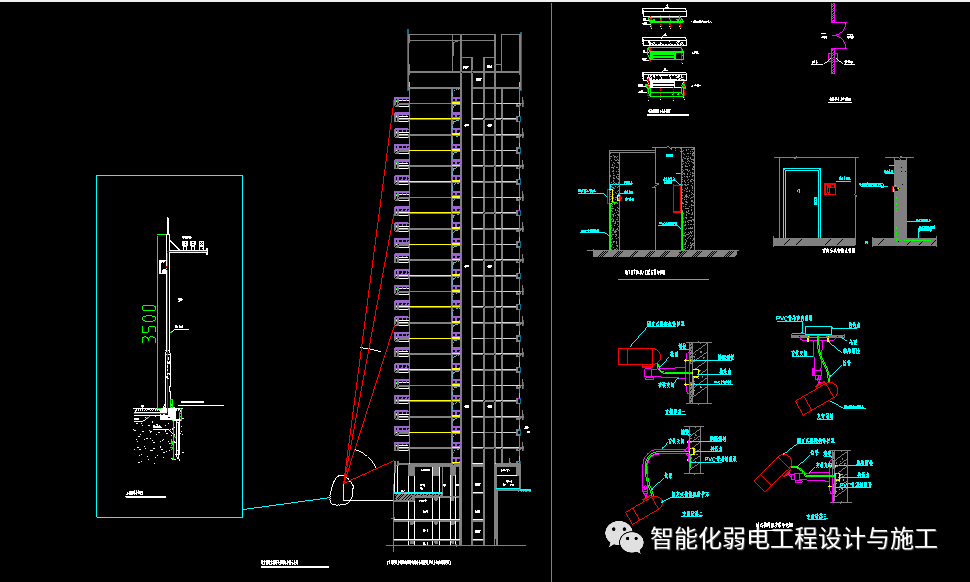Click the red card reader box beside the cyan door
This screenshot has height=582, width=970.
pyautogui.click(x=829, y=190)
